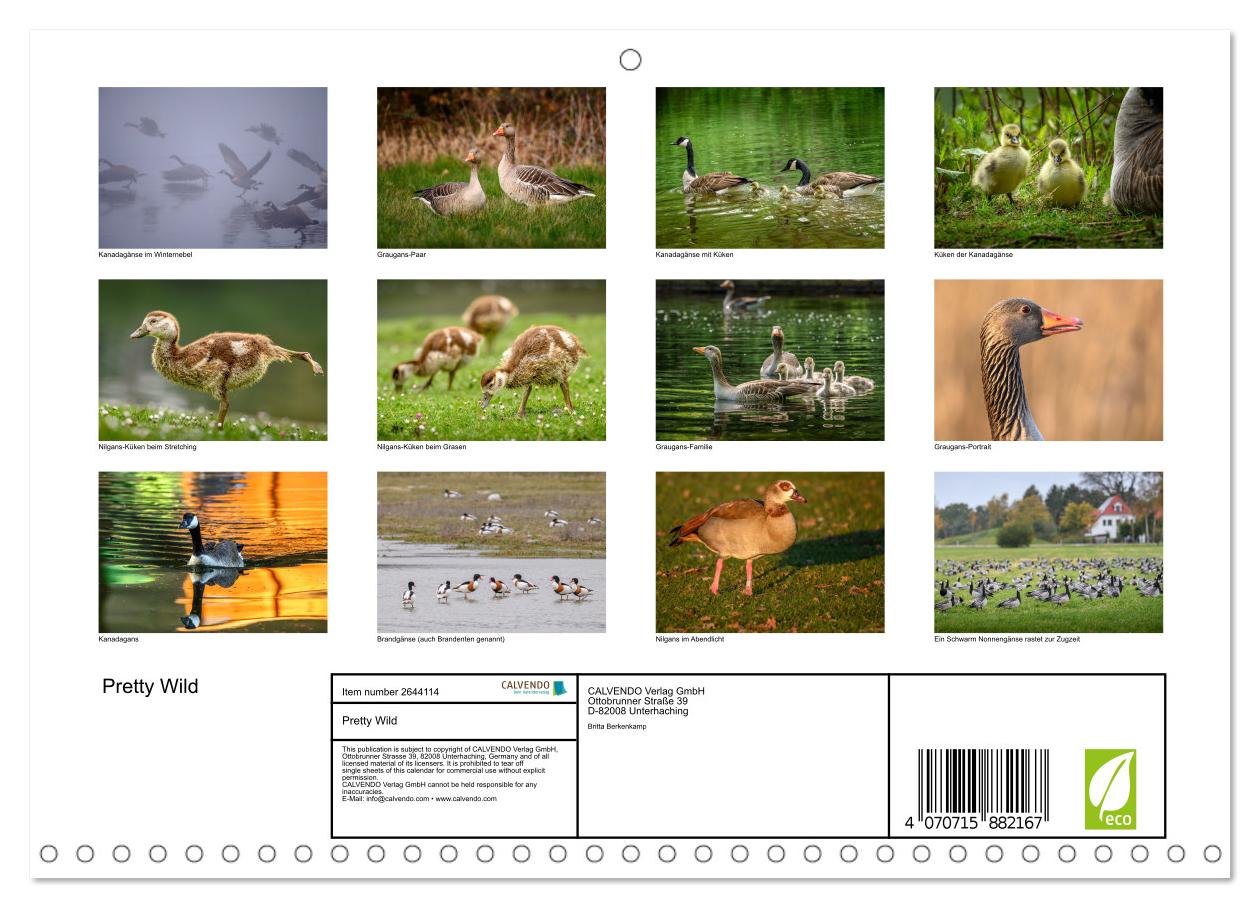Image resolution: width=1260 pixels, height=908 pixels.
Task: Open the Kanadagänse mit Küken photo
Action: (x=770, y=168)
